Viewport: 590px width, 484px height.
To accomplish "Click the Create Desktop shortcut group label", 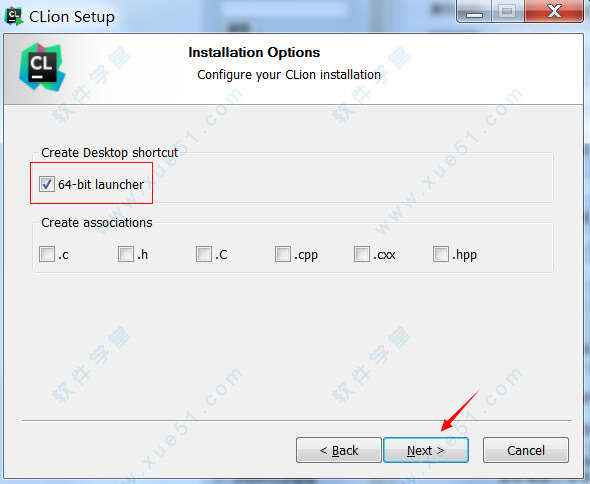I will 109,152.
